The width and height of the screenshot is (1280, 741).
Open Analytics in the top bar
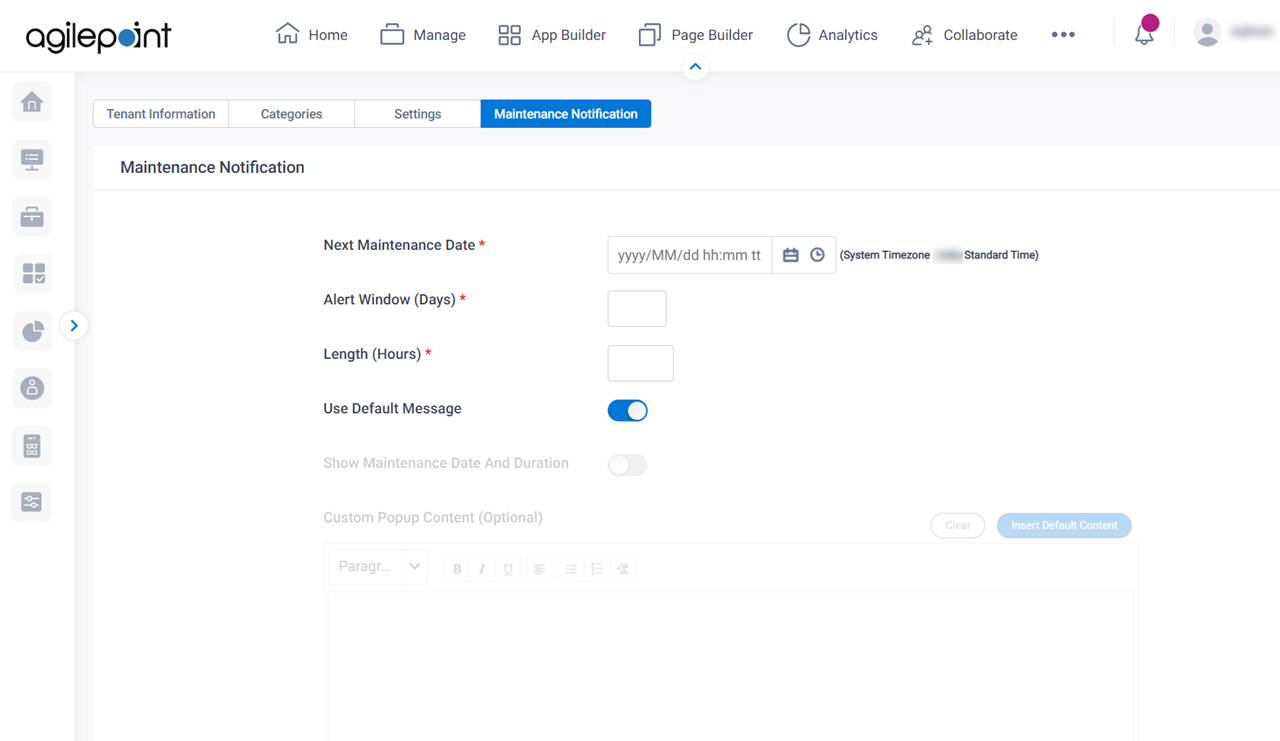(832, 35)
